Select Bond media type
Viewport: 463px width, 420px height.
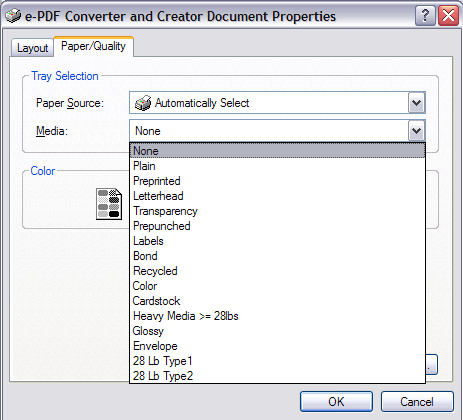(x=277, y=256)
